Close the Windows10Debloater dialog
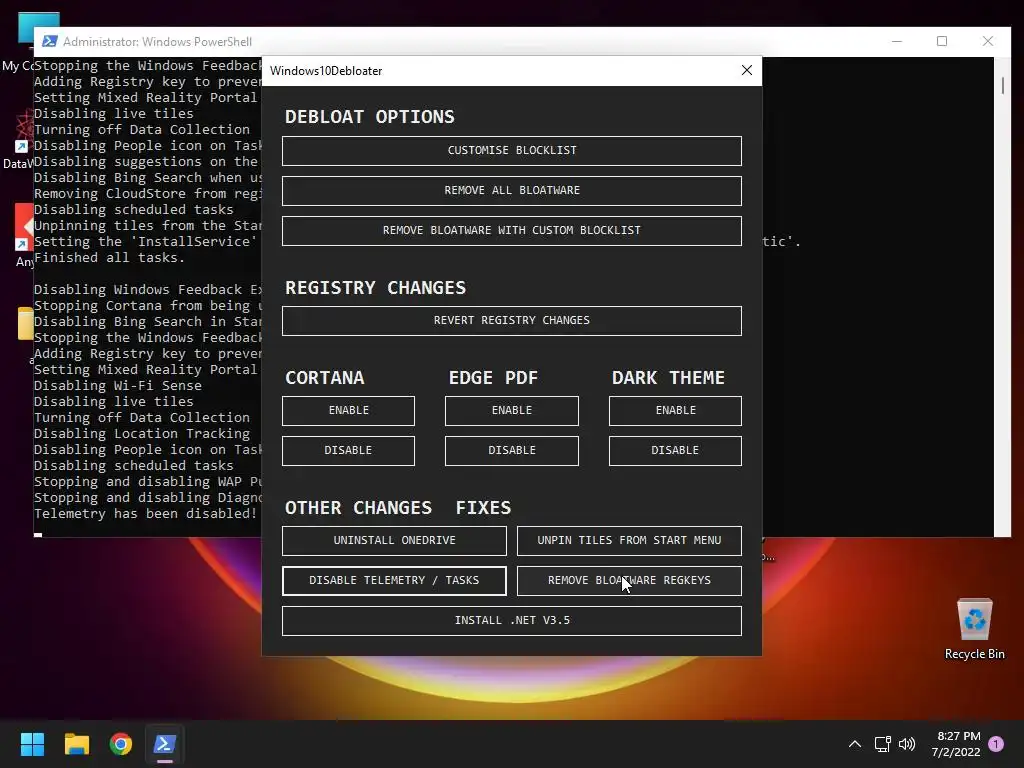 click(746, 71)
